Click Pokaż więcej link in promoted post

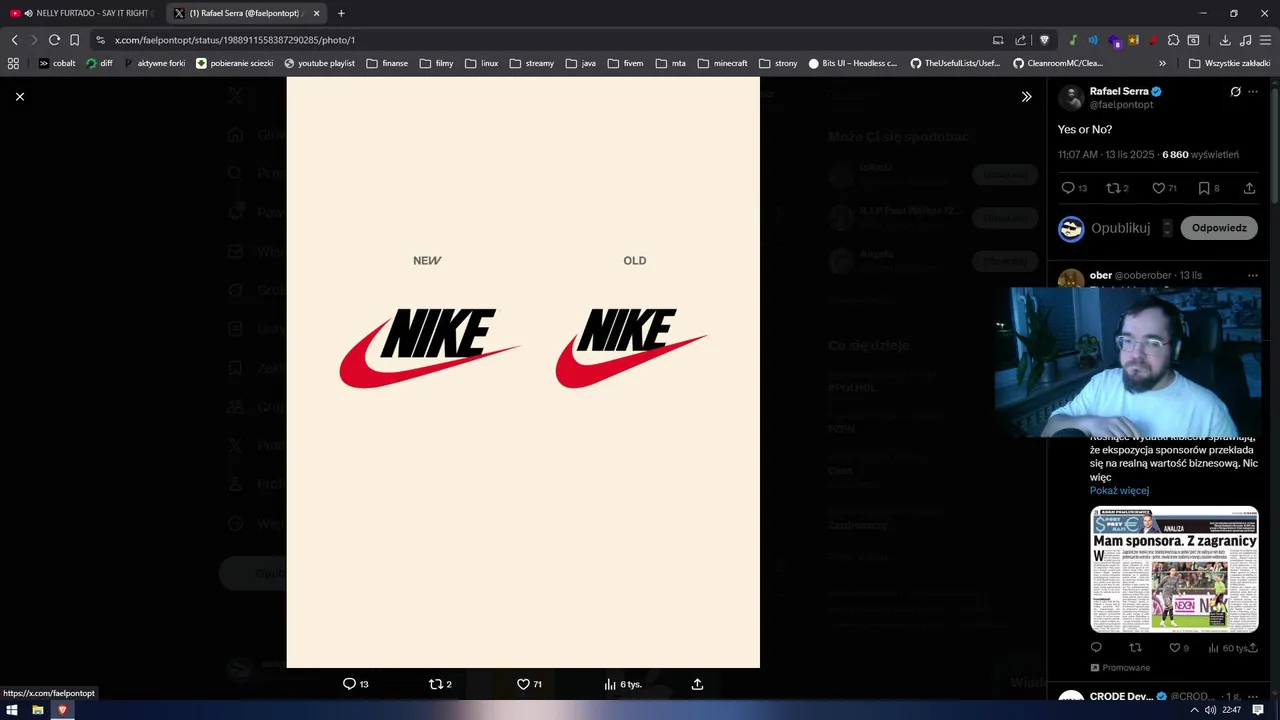coord(1119,490)
